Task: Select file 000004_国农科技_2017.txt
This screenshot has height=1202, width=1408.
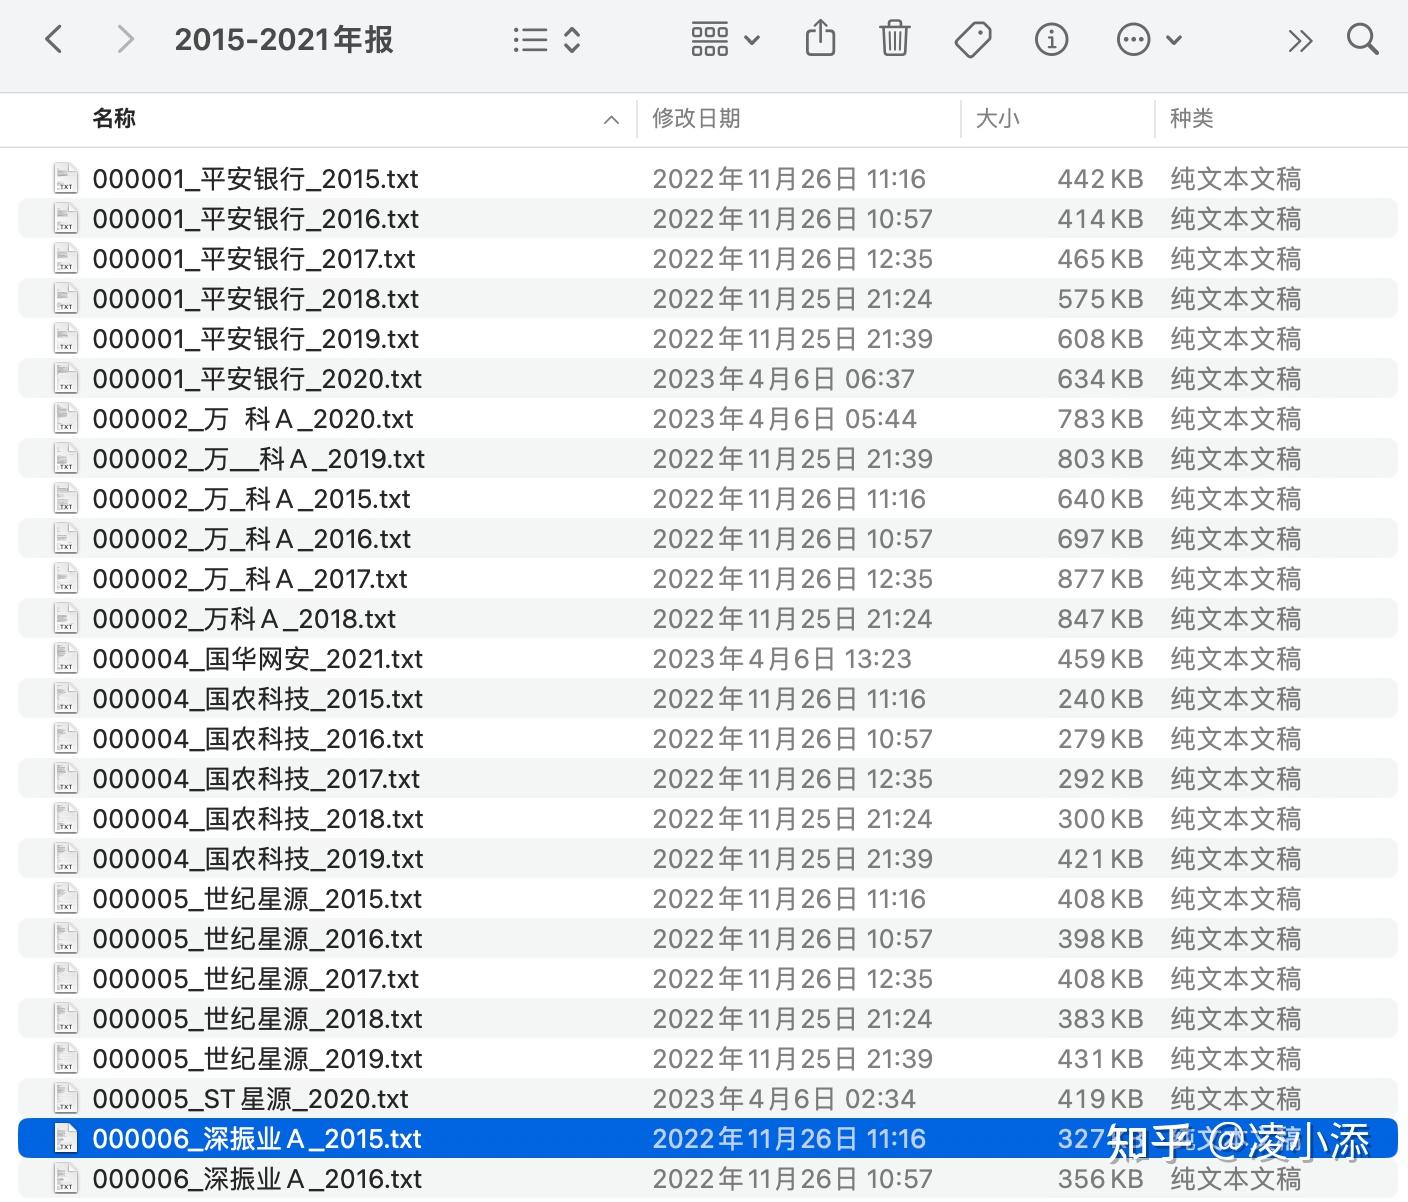Action: pyautogui.click(x=708, y=779)
